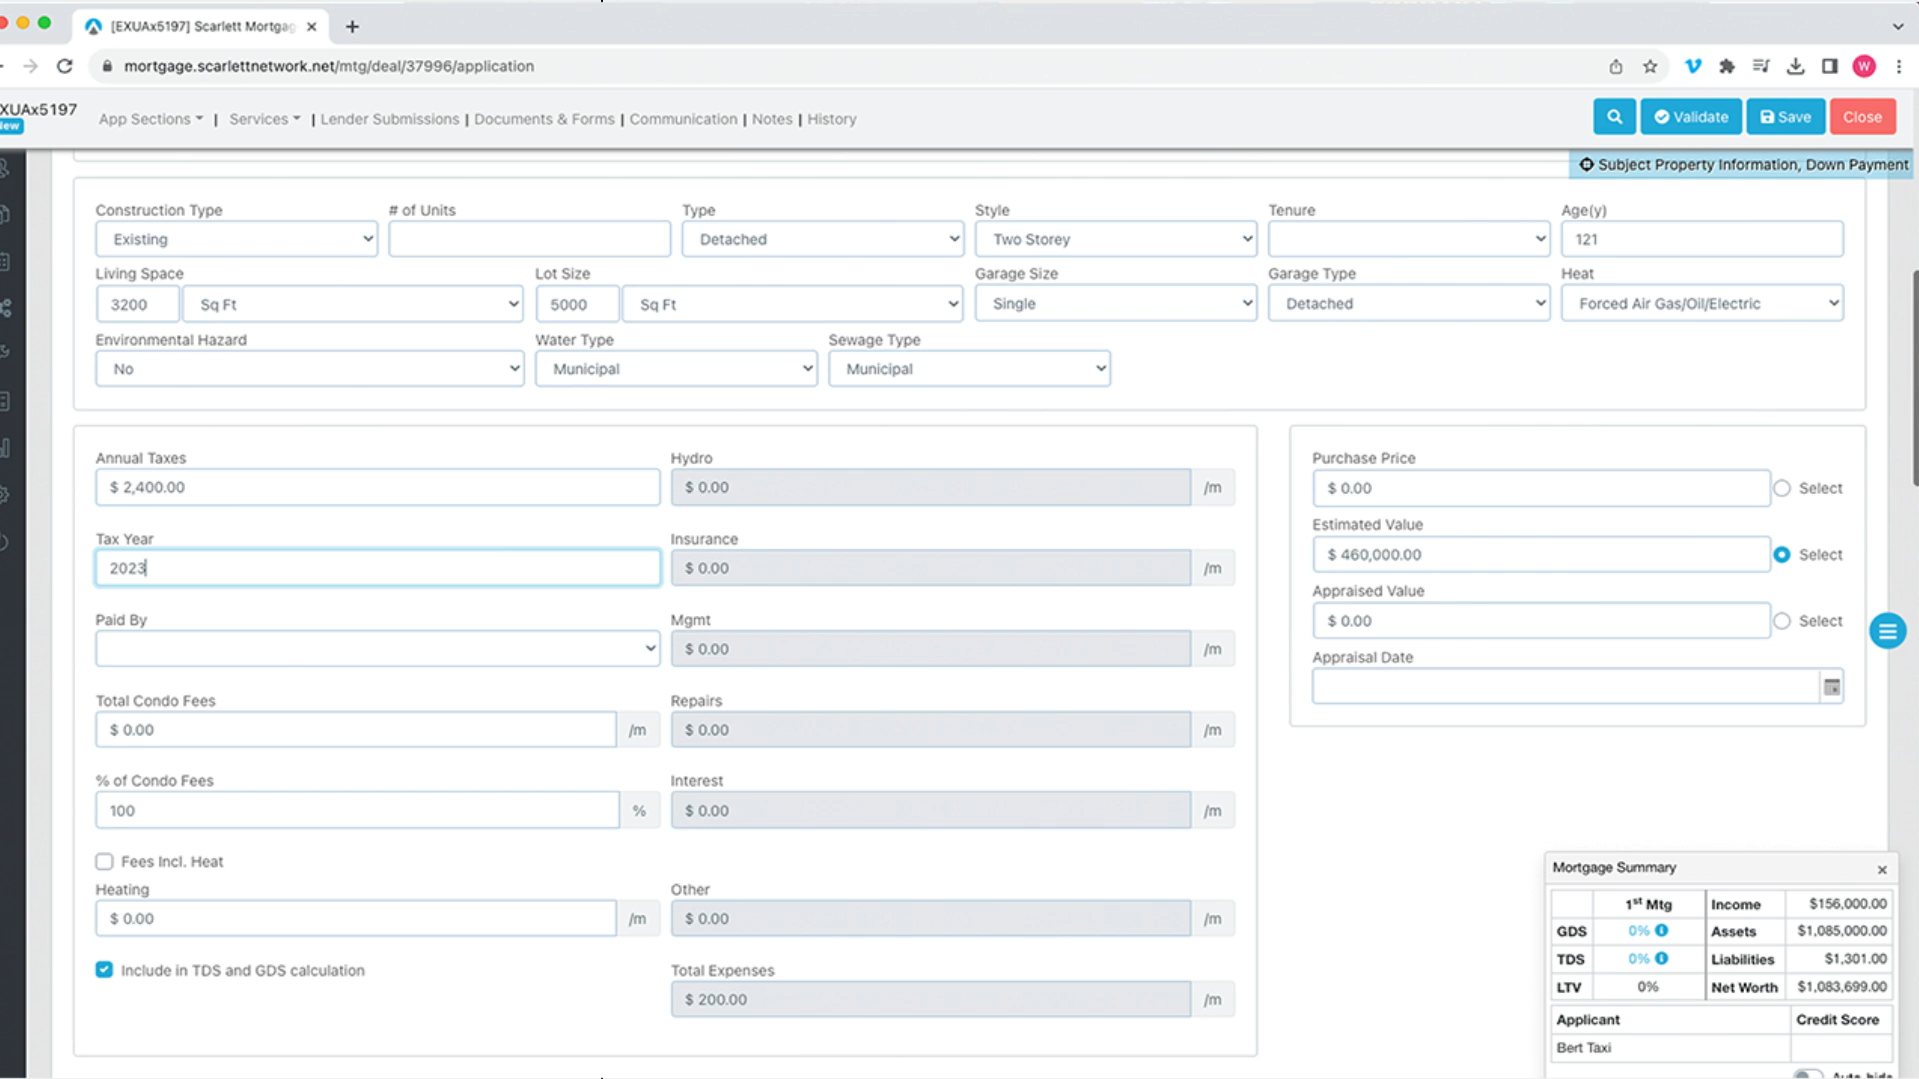Click into the Annual Taxes field

pyautogui.click(x=377, y=487)
